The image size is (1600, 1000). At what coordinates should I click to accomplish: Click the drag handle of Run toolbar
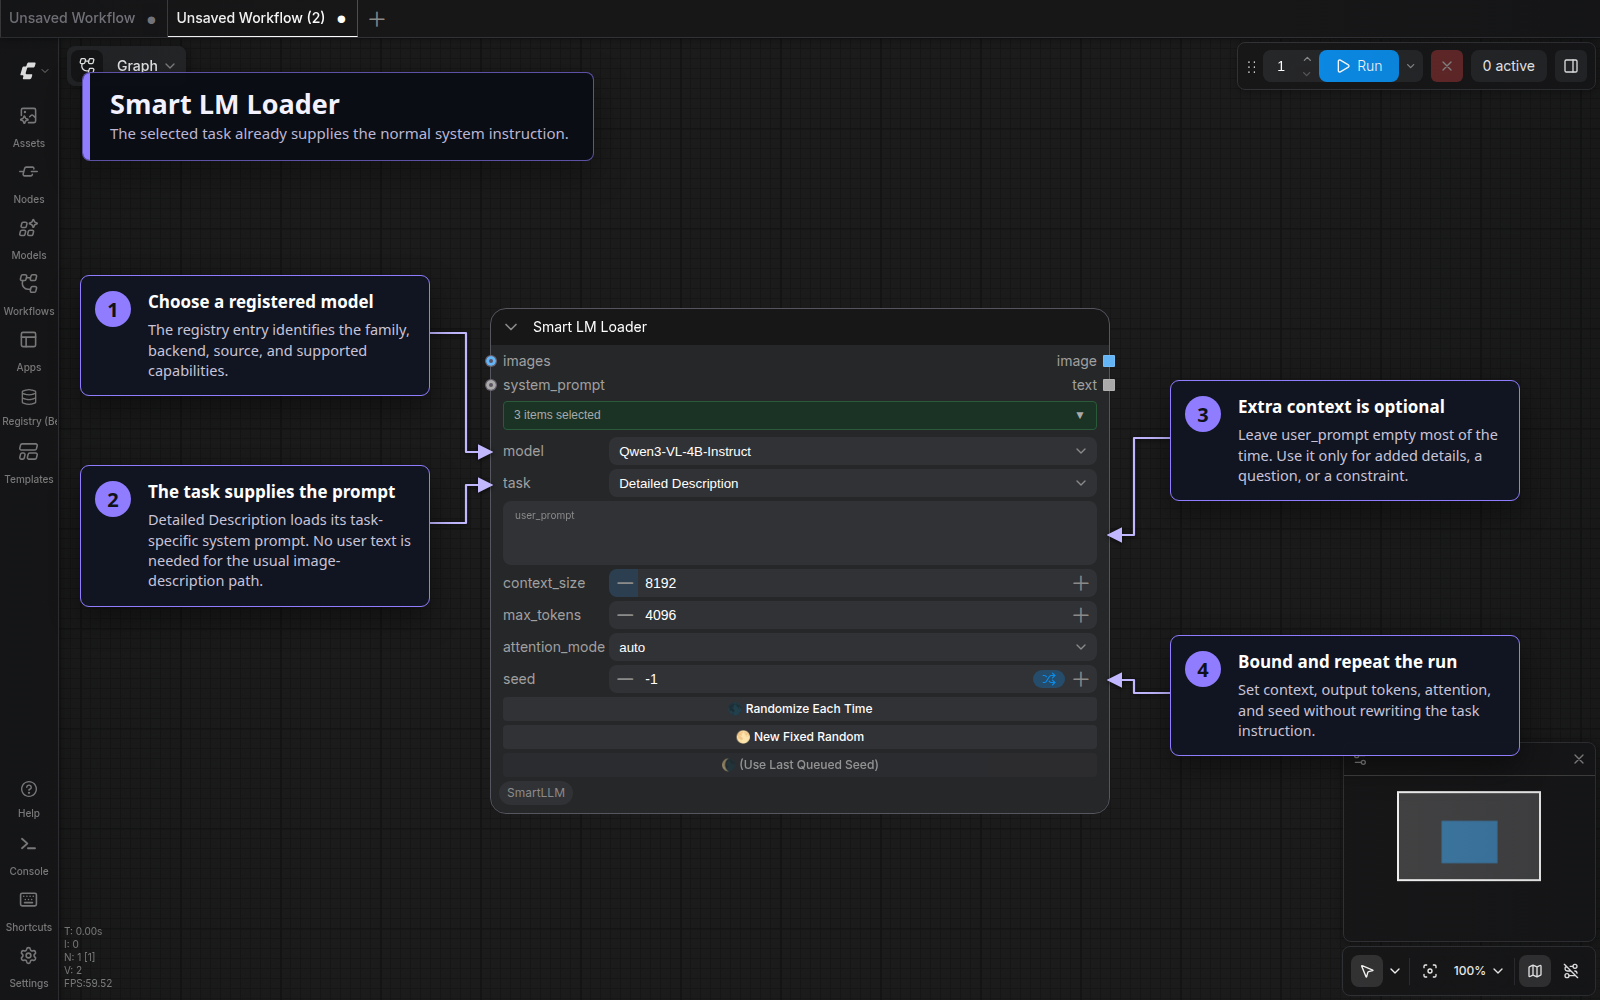(1251, 66)
